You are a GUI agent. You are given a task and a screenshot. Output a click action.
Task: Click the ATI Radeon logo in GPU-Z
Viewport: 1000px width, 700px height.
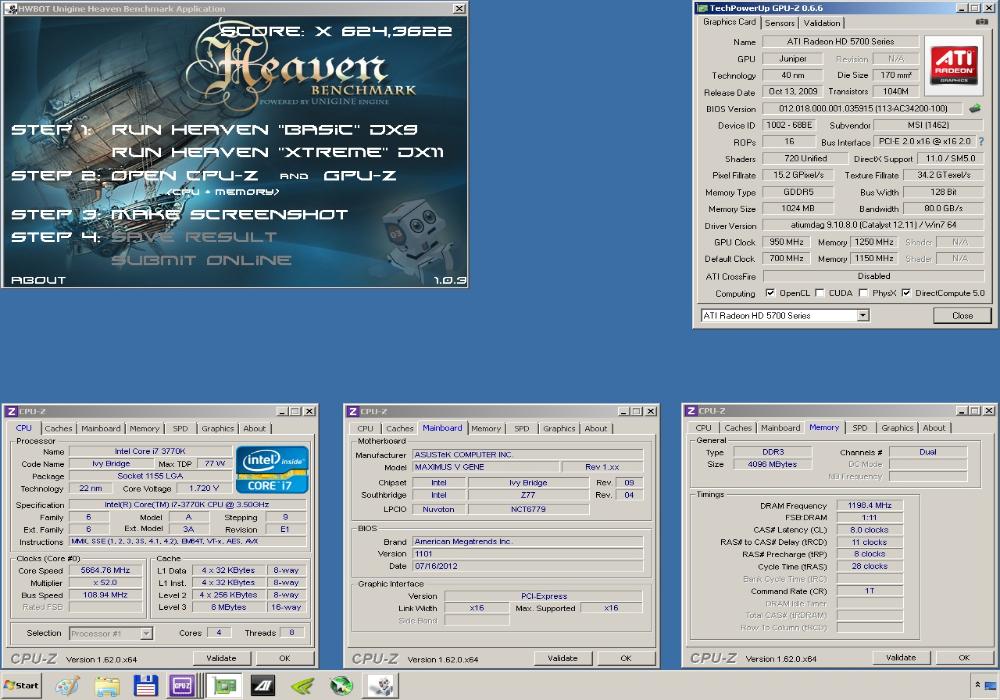[x=953, y=65]
